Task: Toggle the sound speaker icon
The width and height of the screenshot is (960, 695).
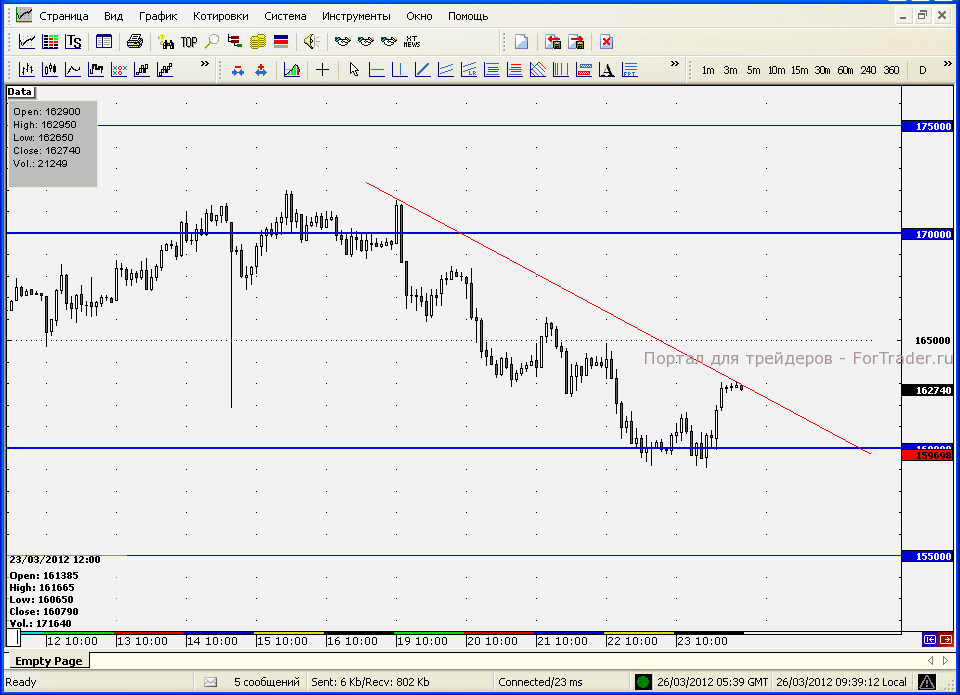Action: tap(310, 42)
